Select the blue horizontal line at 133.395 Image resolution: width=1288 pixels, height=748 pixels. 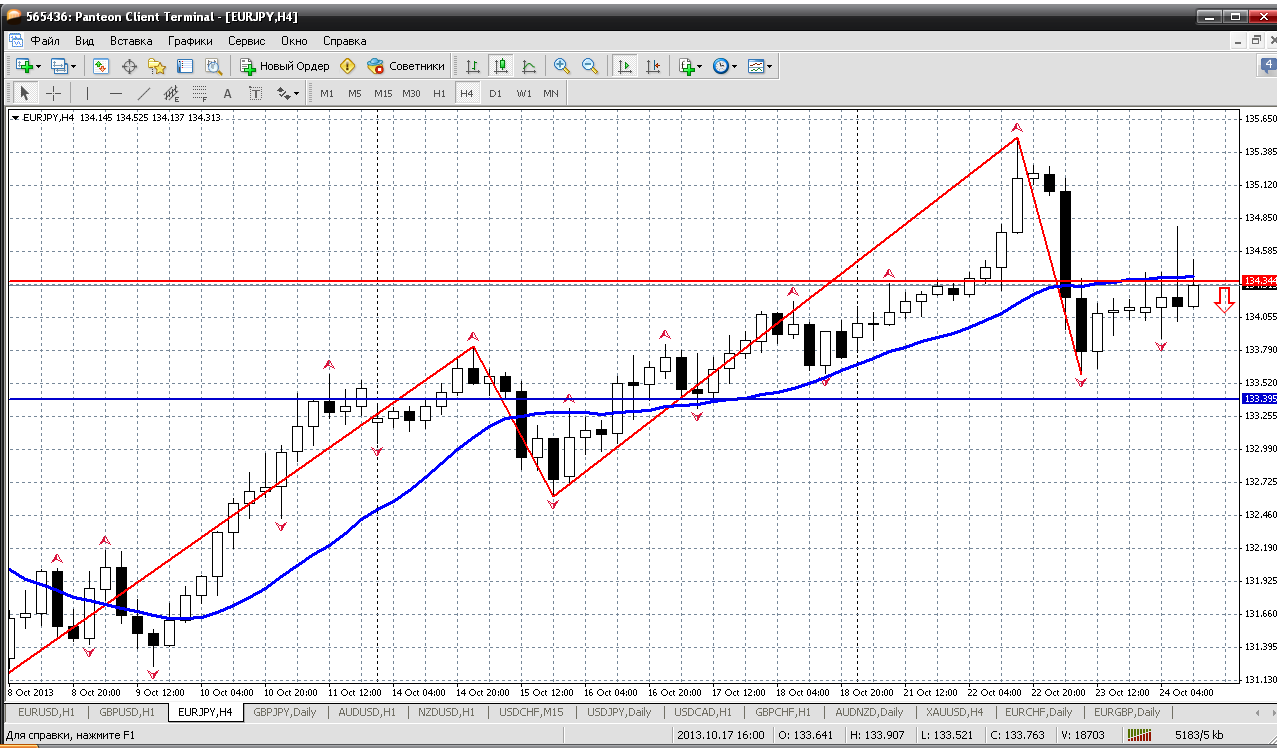622,399
